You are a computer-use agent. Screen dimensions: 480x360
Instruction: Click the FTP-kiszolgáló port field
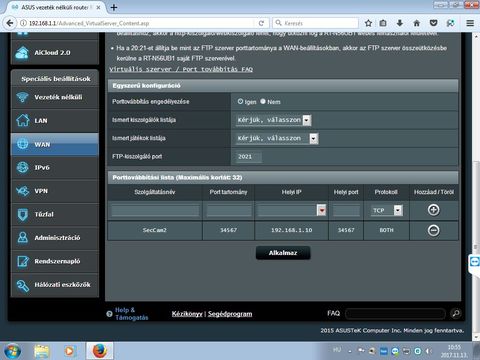click(x=249, y=157)
